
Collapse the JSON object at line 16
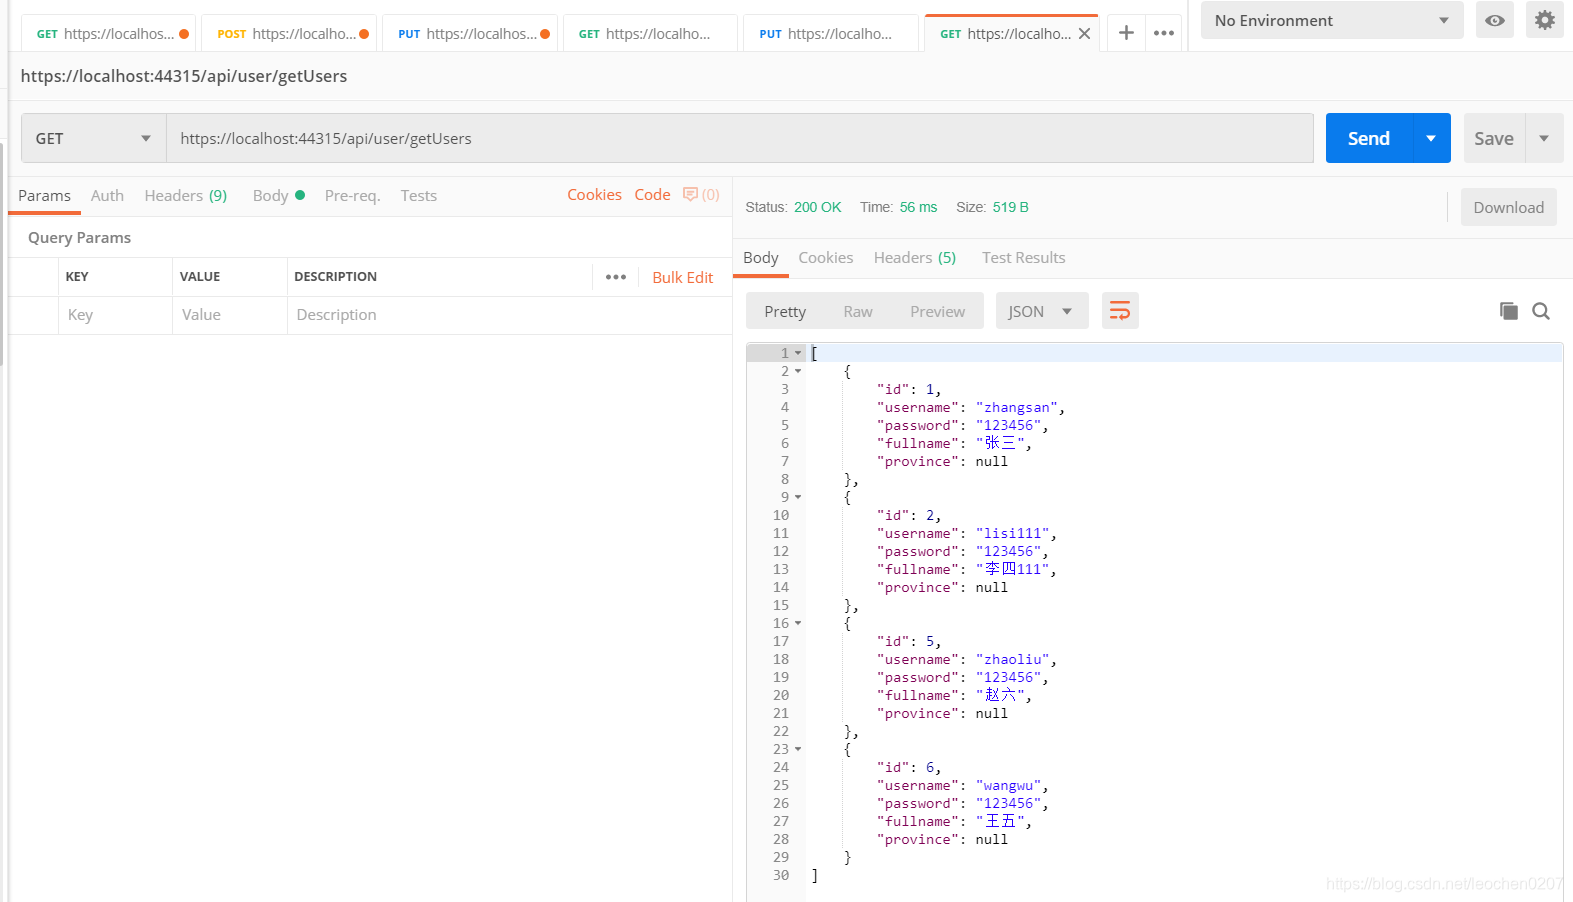click(x=798, y=623)
